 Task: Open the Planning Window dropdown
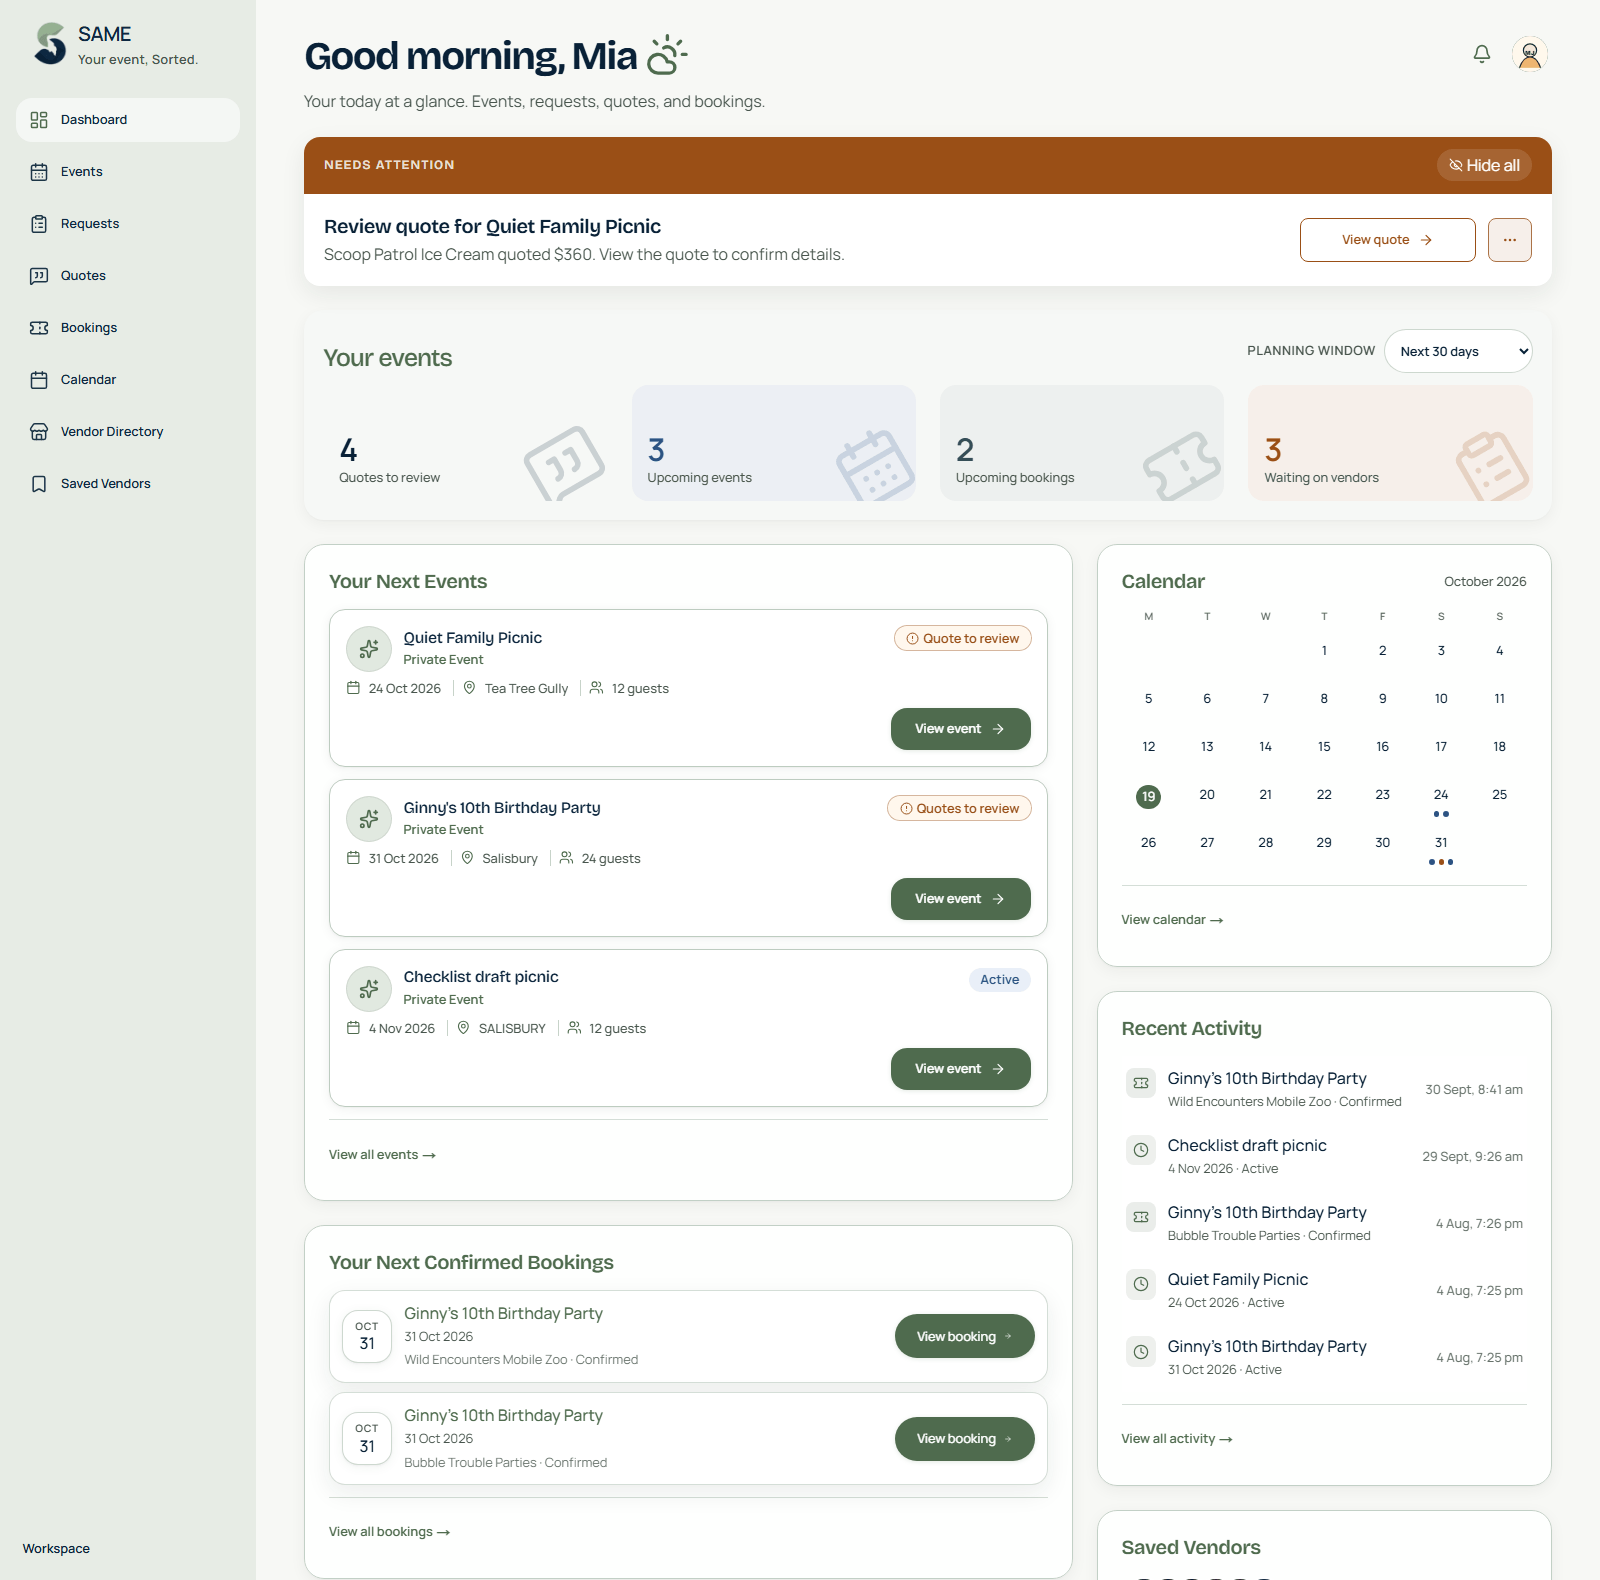pos(1458,351)
